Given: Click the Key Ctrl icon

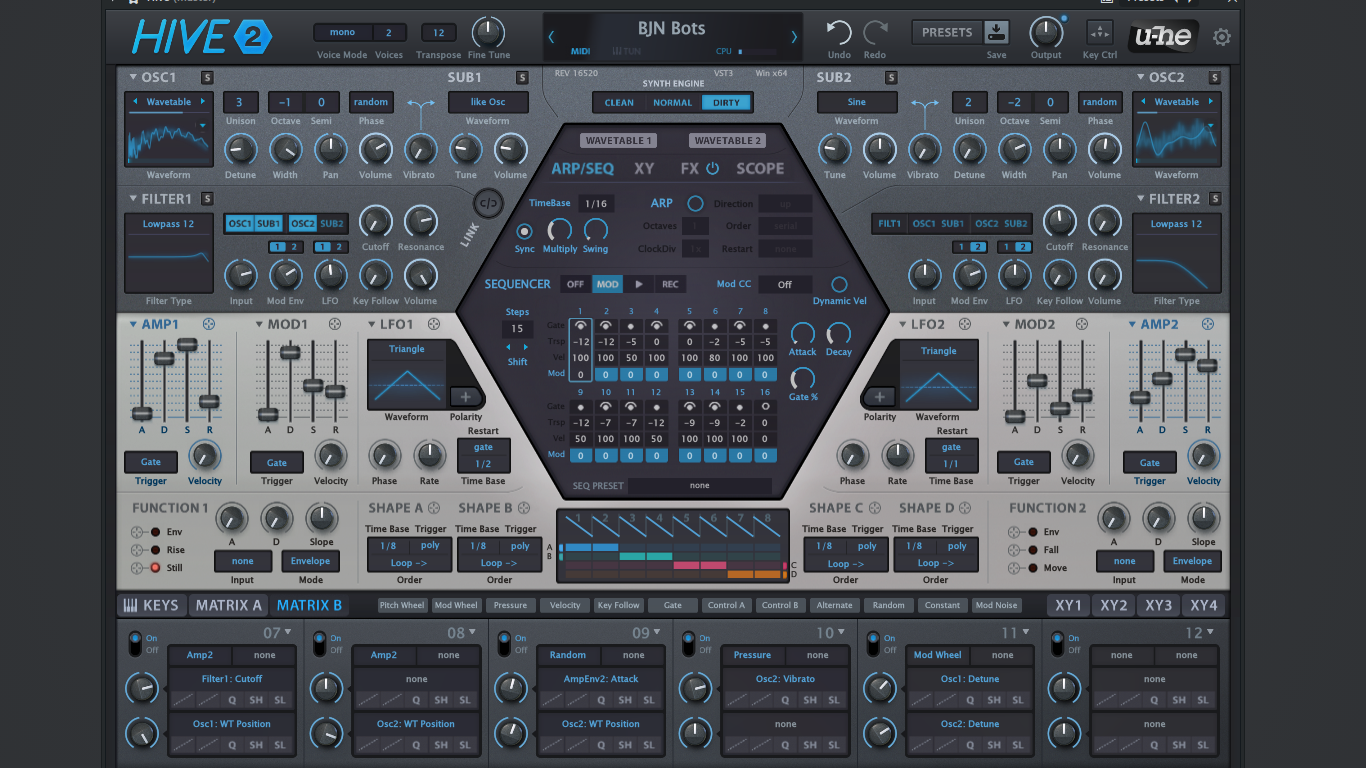Looking at the screenshot, I should pyautogui.click(x=1100, y=32).
